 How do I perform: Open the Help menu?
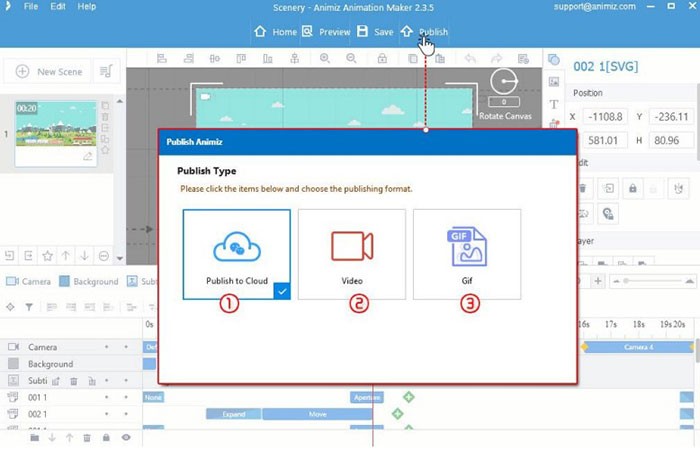[x=87, y=7]
